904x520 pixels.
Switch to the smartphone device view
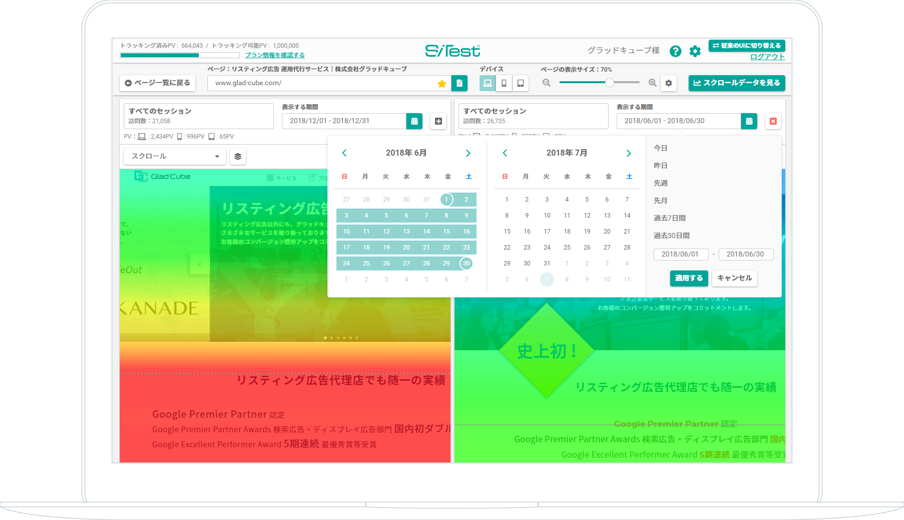pos(504,83)
